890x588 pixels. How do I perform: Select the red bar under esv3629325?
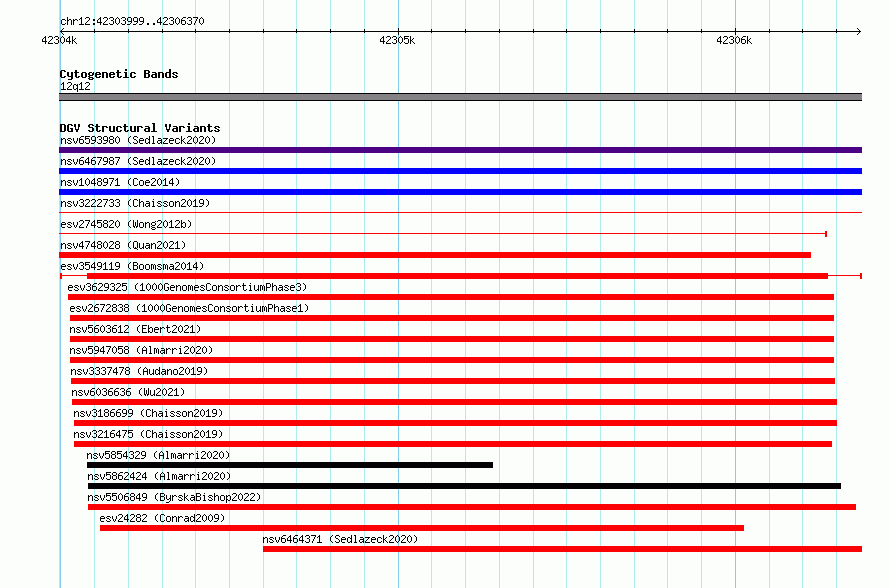coord(451,297)
